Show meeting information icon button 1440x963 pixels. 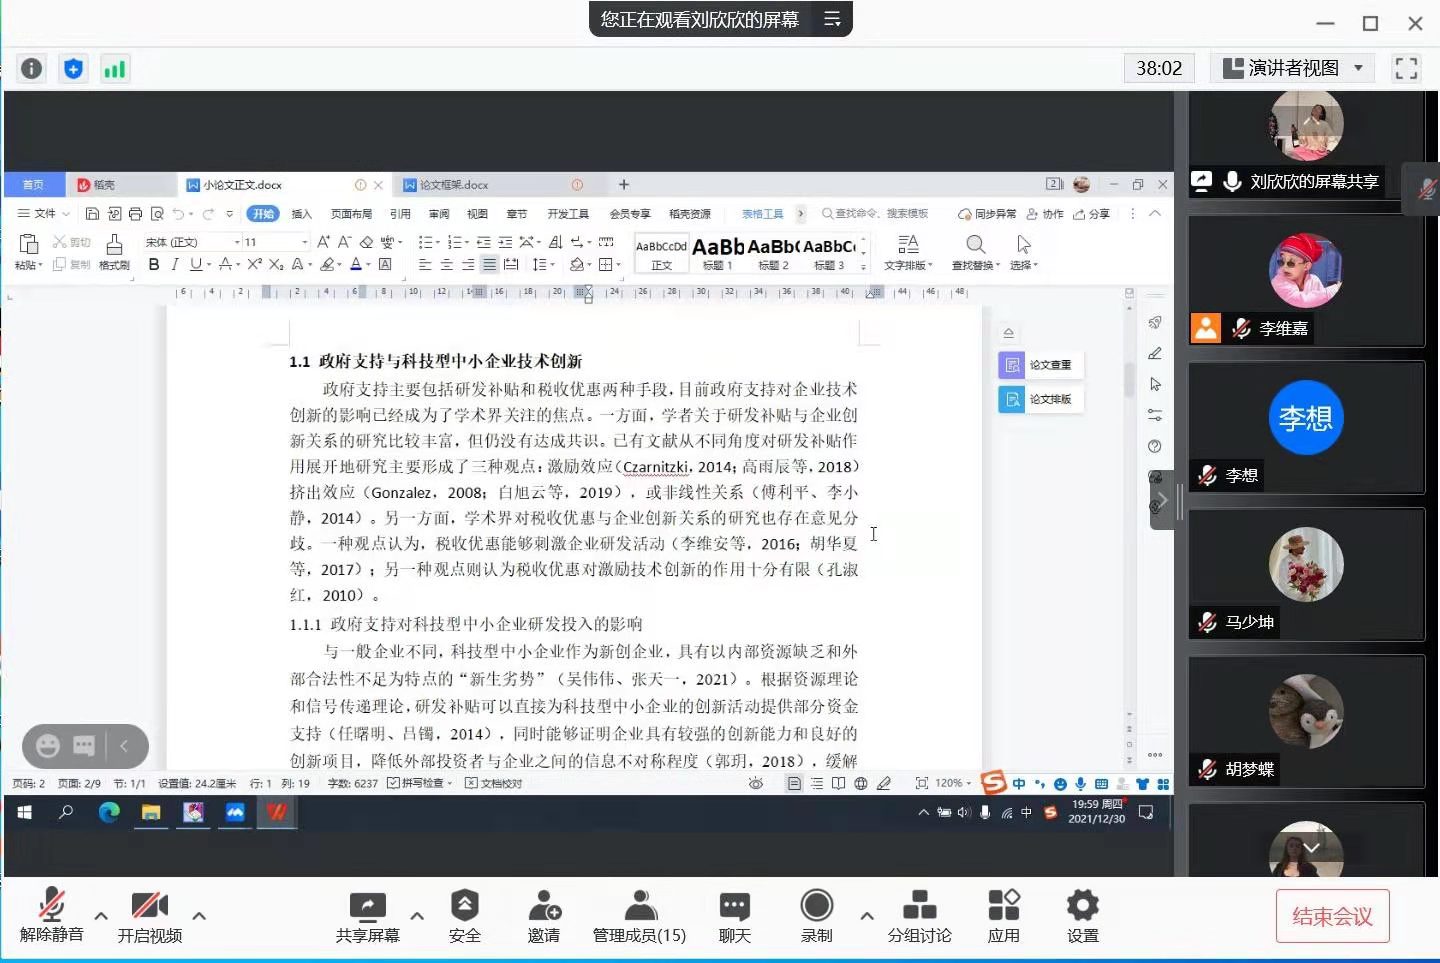click(32, 68)
